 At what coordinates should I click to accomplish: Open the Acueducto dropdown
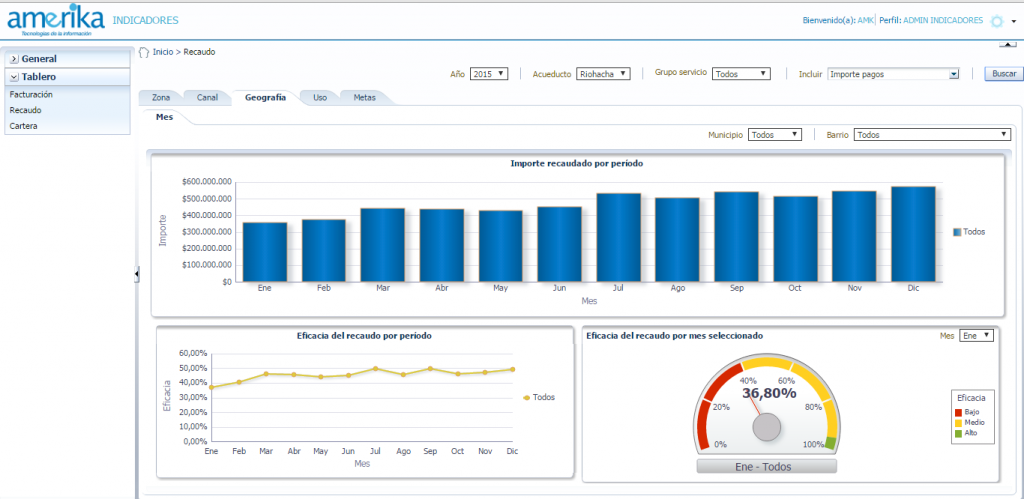click(x=603, y=74)
